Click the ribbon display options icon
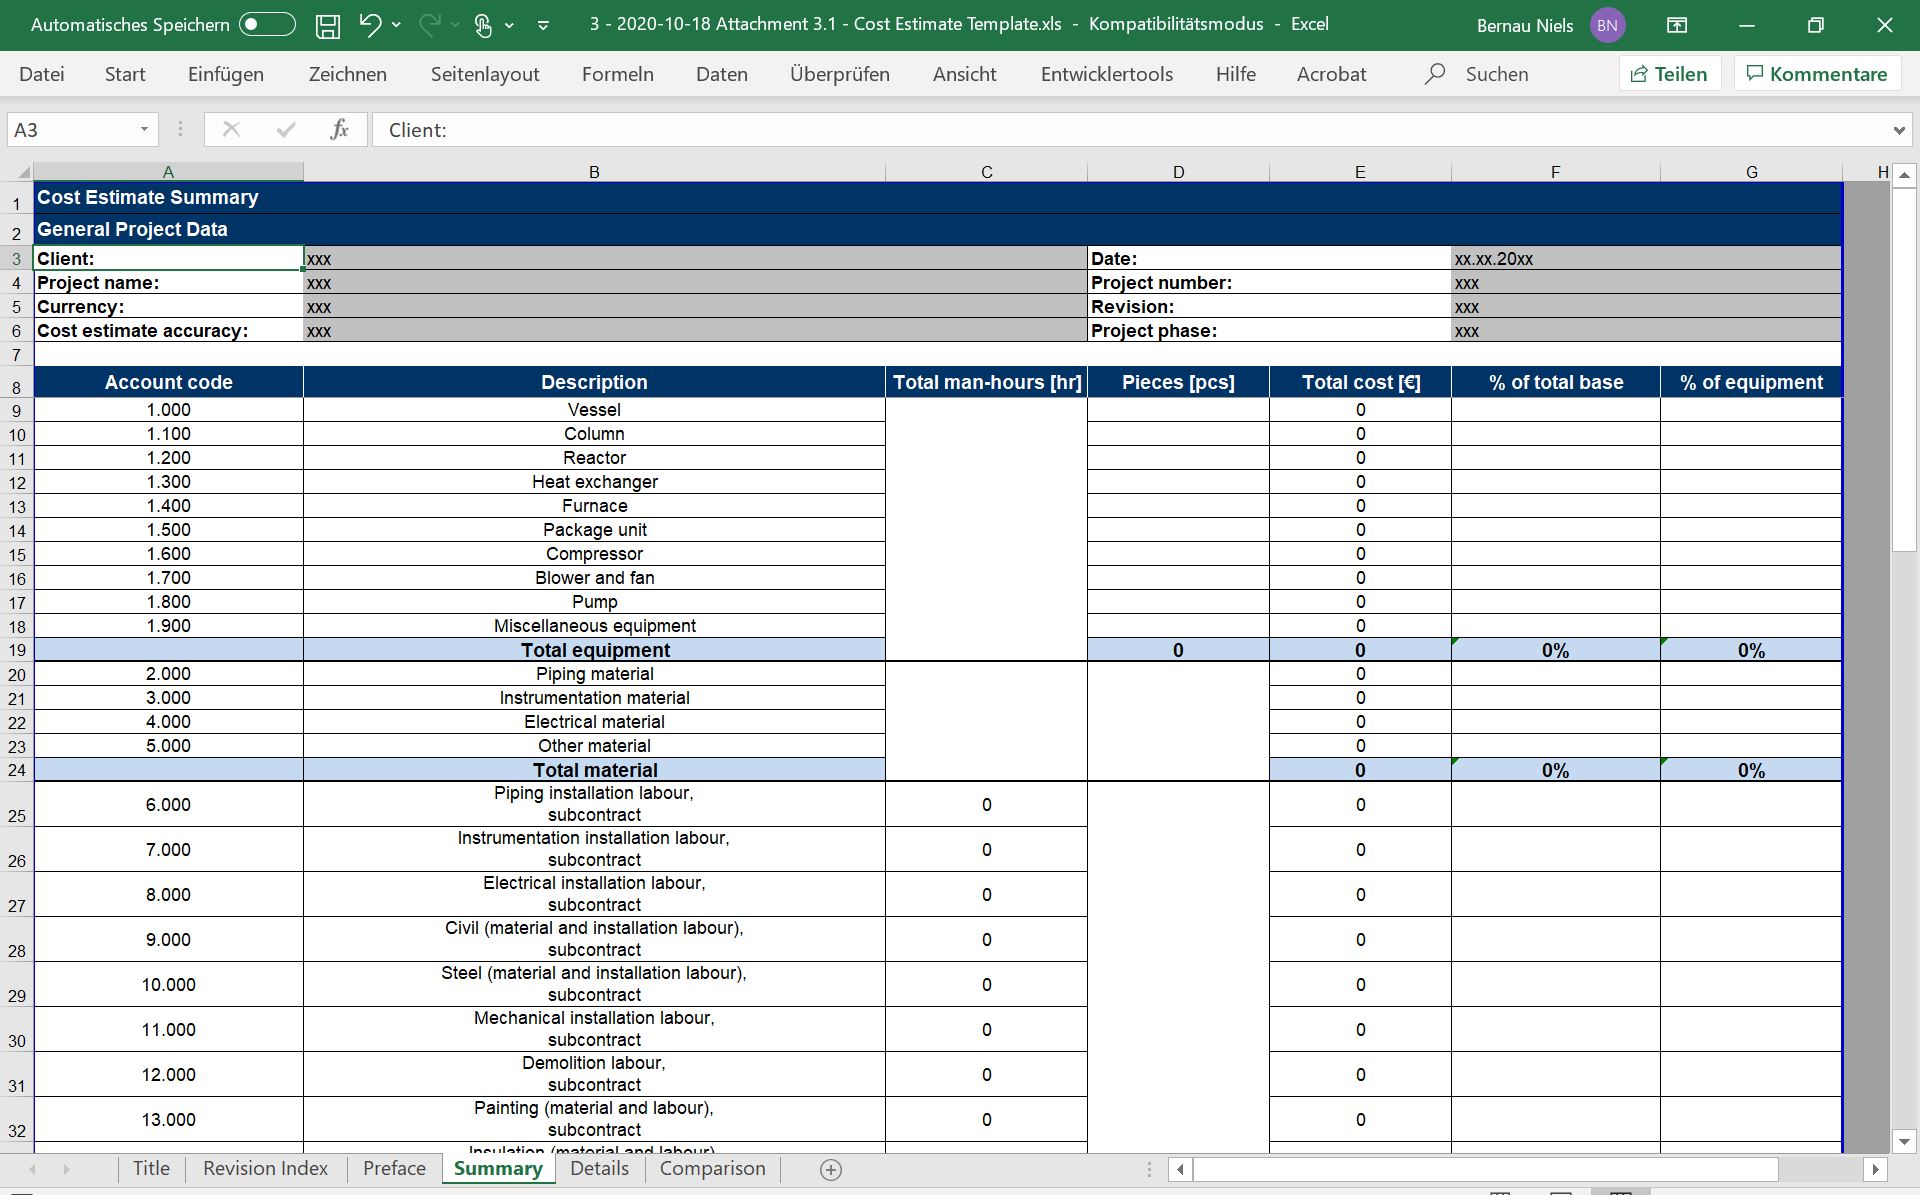Viewport: 1920px width, 1195px height. 1677,25
